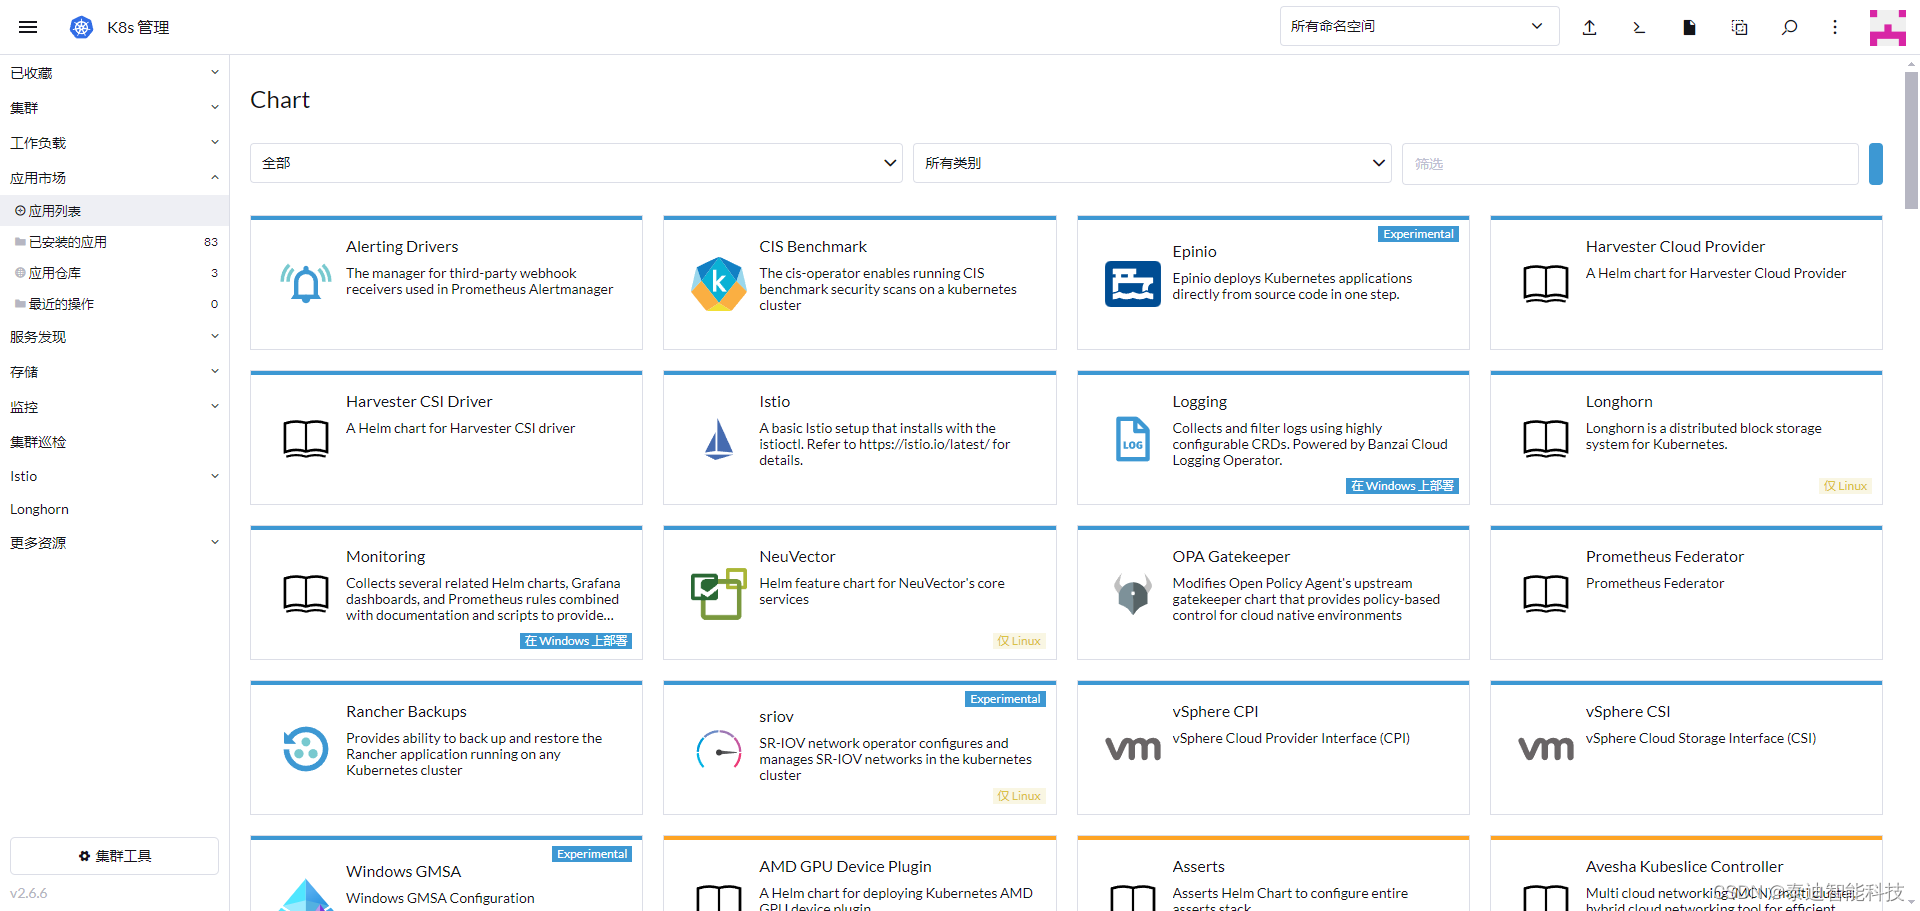Viewport: 1920px width, 911px height.
Task: Open the Prometheus Federator chart card
Action: point(1686,593)
